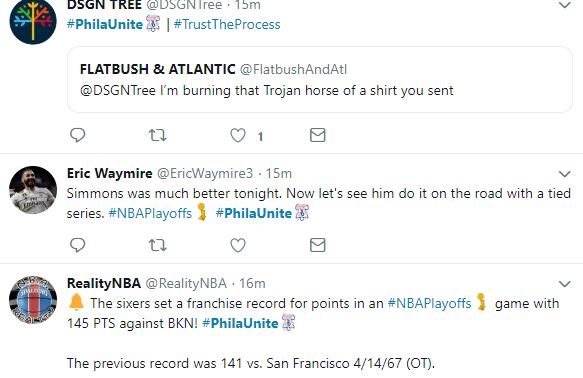Open #PhilaUnite hashtag in DSGN TREE tweet
Screen dimensions: 583x378
[105, 25]
